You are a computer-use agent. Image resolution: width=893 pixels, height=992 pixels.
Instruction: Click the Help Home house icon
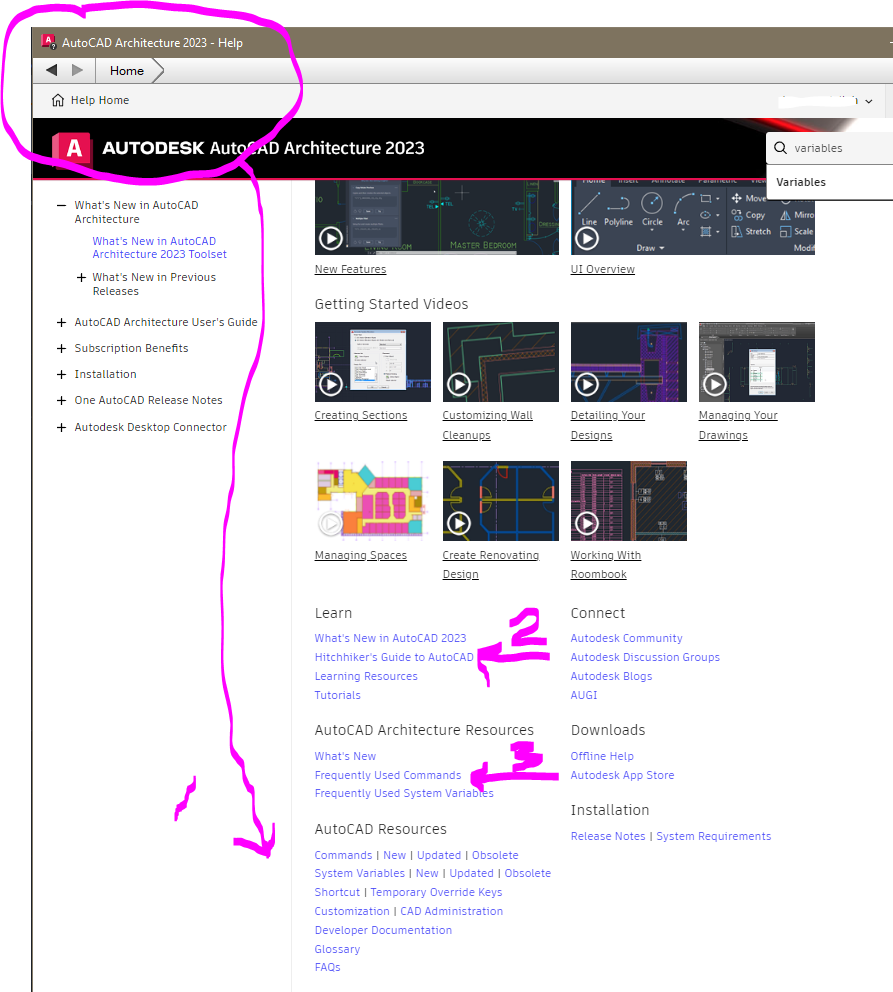click(x=60, y=100)
